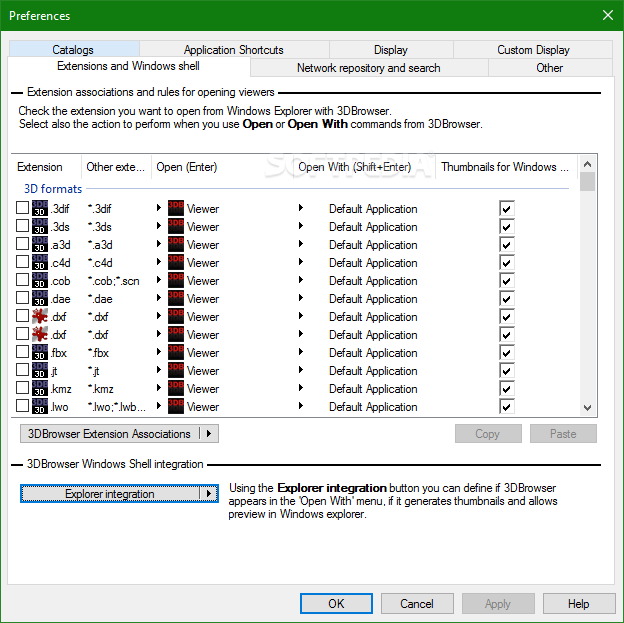The image size is (624, 623).
Task: Click the Viewer icon in the .kmz row
Action: (x=176, y=388)
